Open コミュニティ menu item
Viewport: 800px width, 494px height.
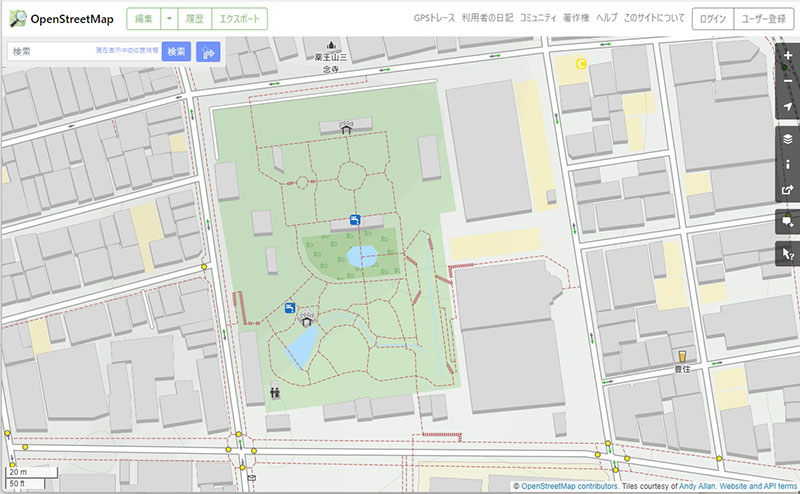(x=538, y=18)
